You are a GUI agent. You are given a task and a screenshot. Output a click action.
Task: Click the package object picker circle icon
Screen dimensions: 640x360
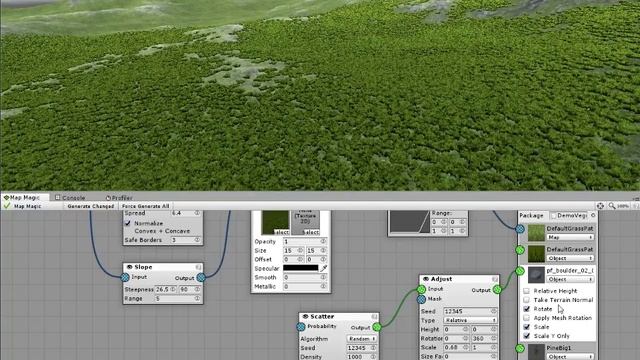[593, 215]
